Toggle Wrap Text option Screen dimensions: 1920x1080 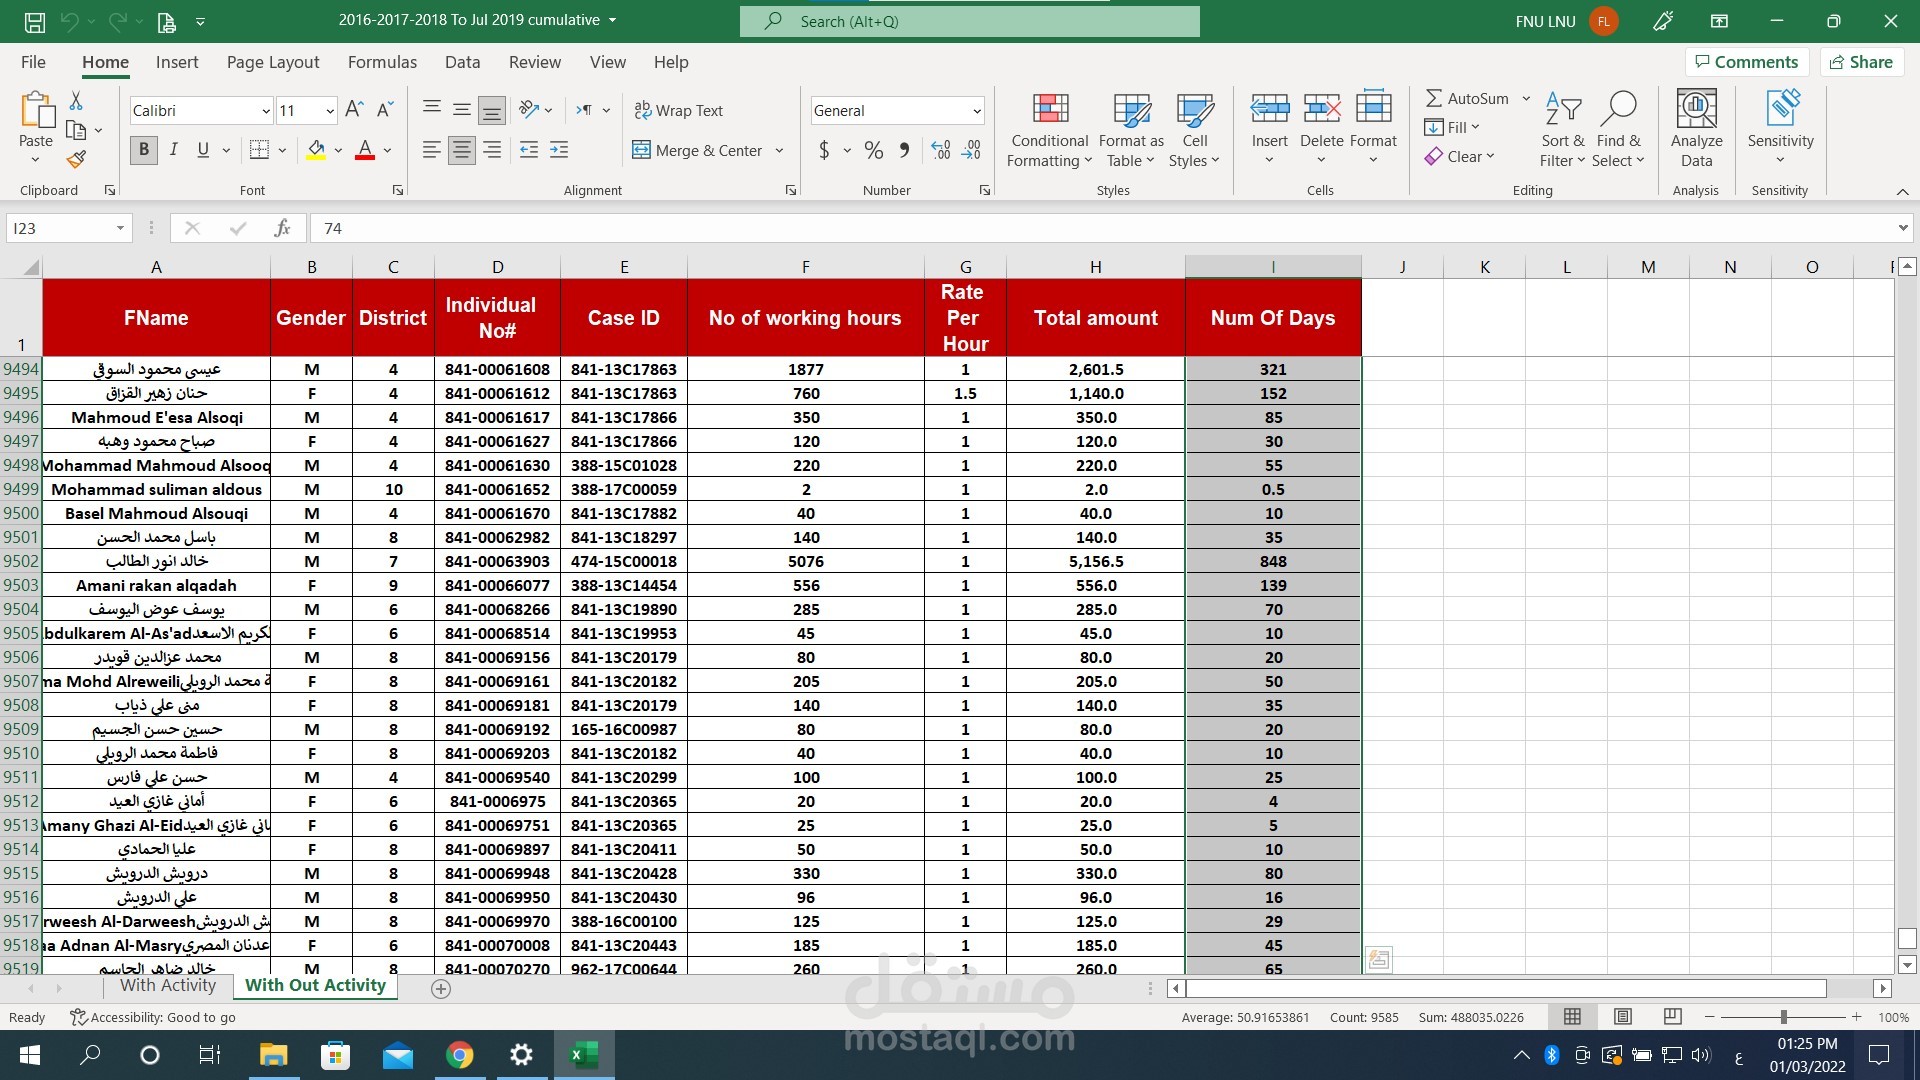click(678, 110)
